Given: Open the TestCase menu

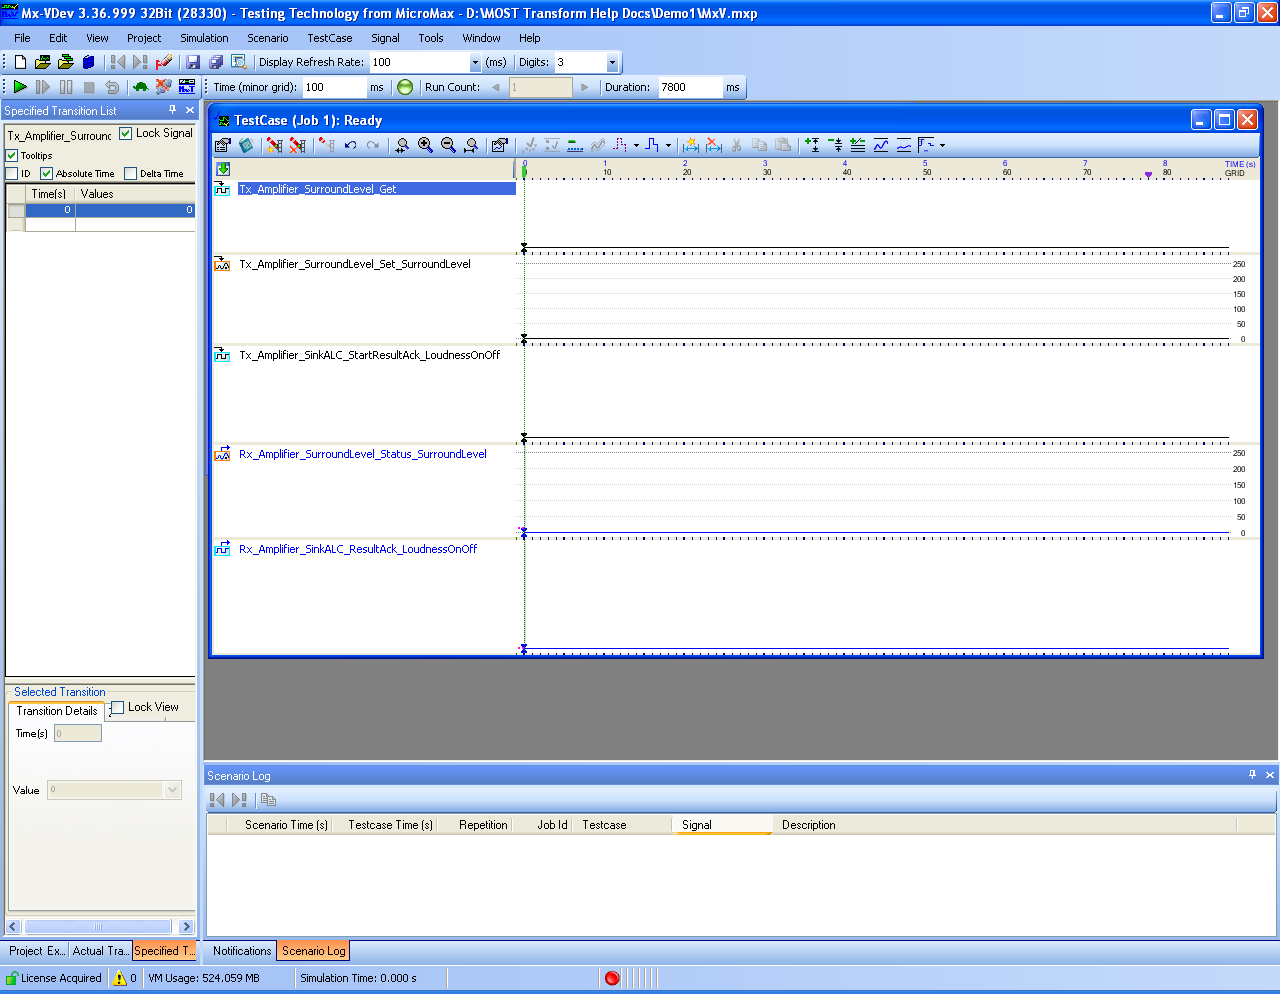Looking at the screenshot, I should [x=330, y=38].
